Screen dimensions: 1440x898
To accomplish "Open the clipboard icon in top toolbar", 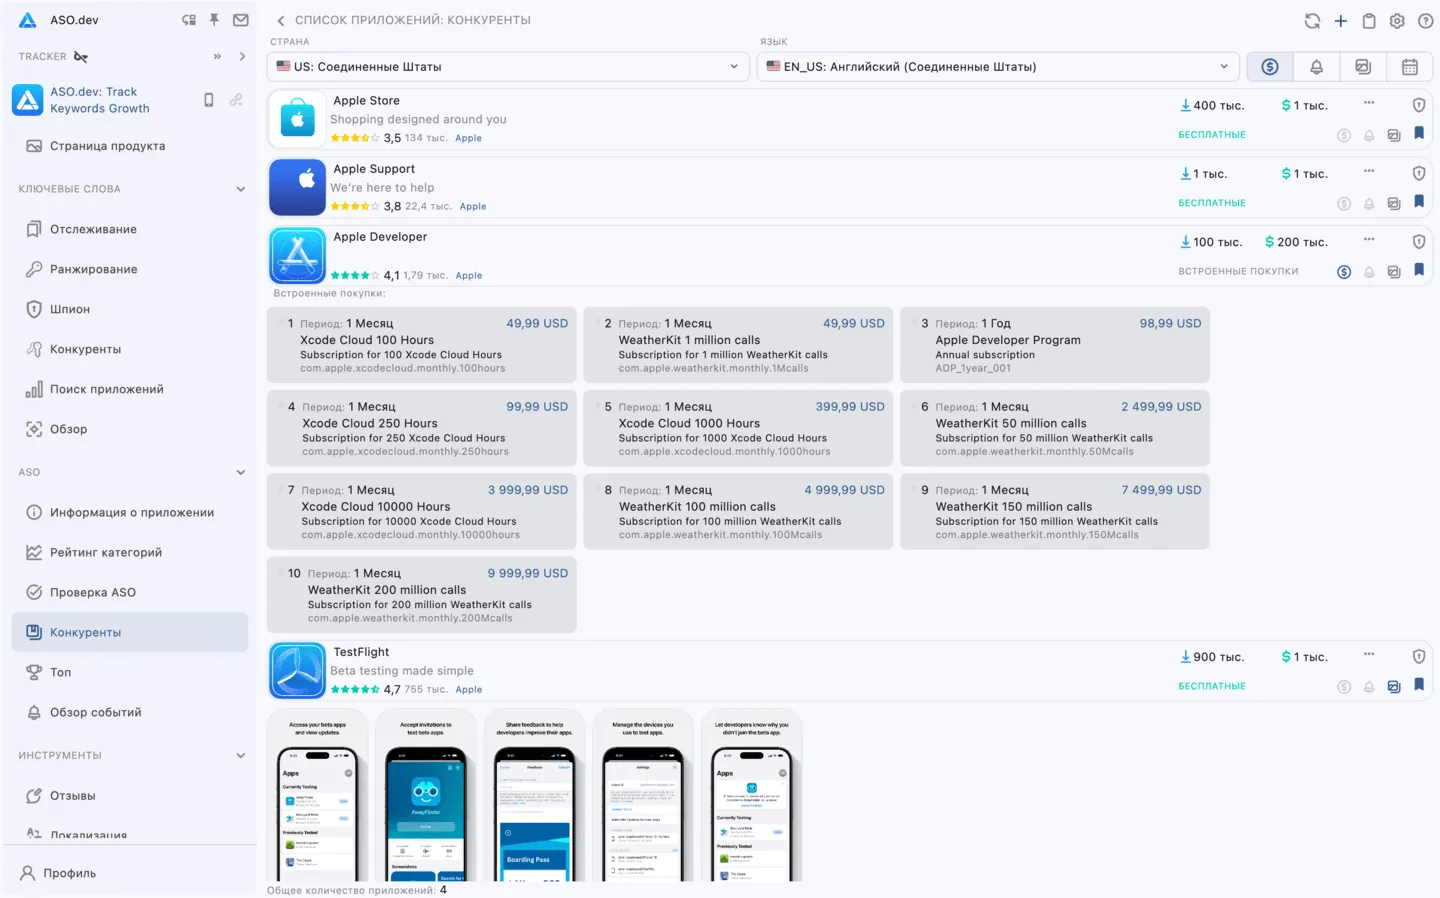I will point(1369,21).
